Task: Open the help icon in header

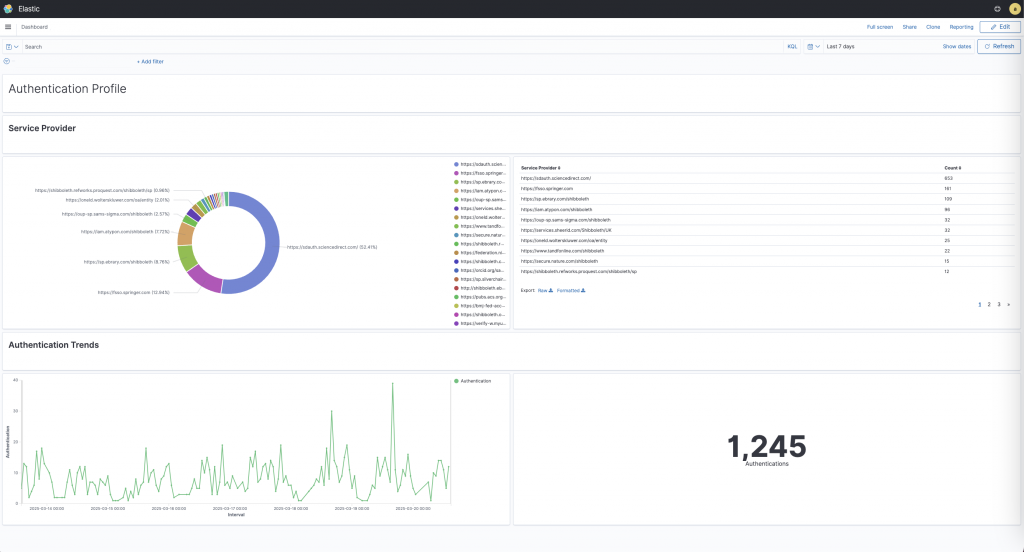Action: (x=996, y=8)
